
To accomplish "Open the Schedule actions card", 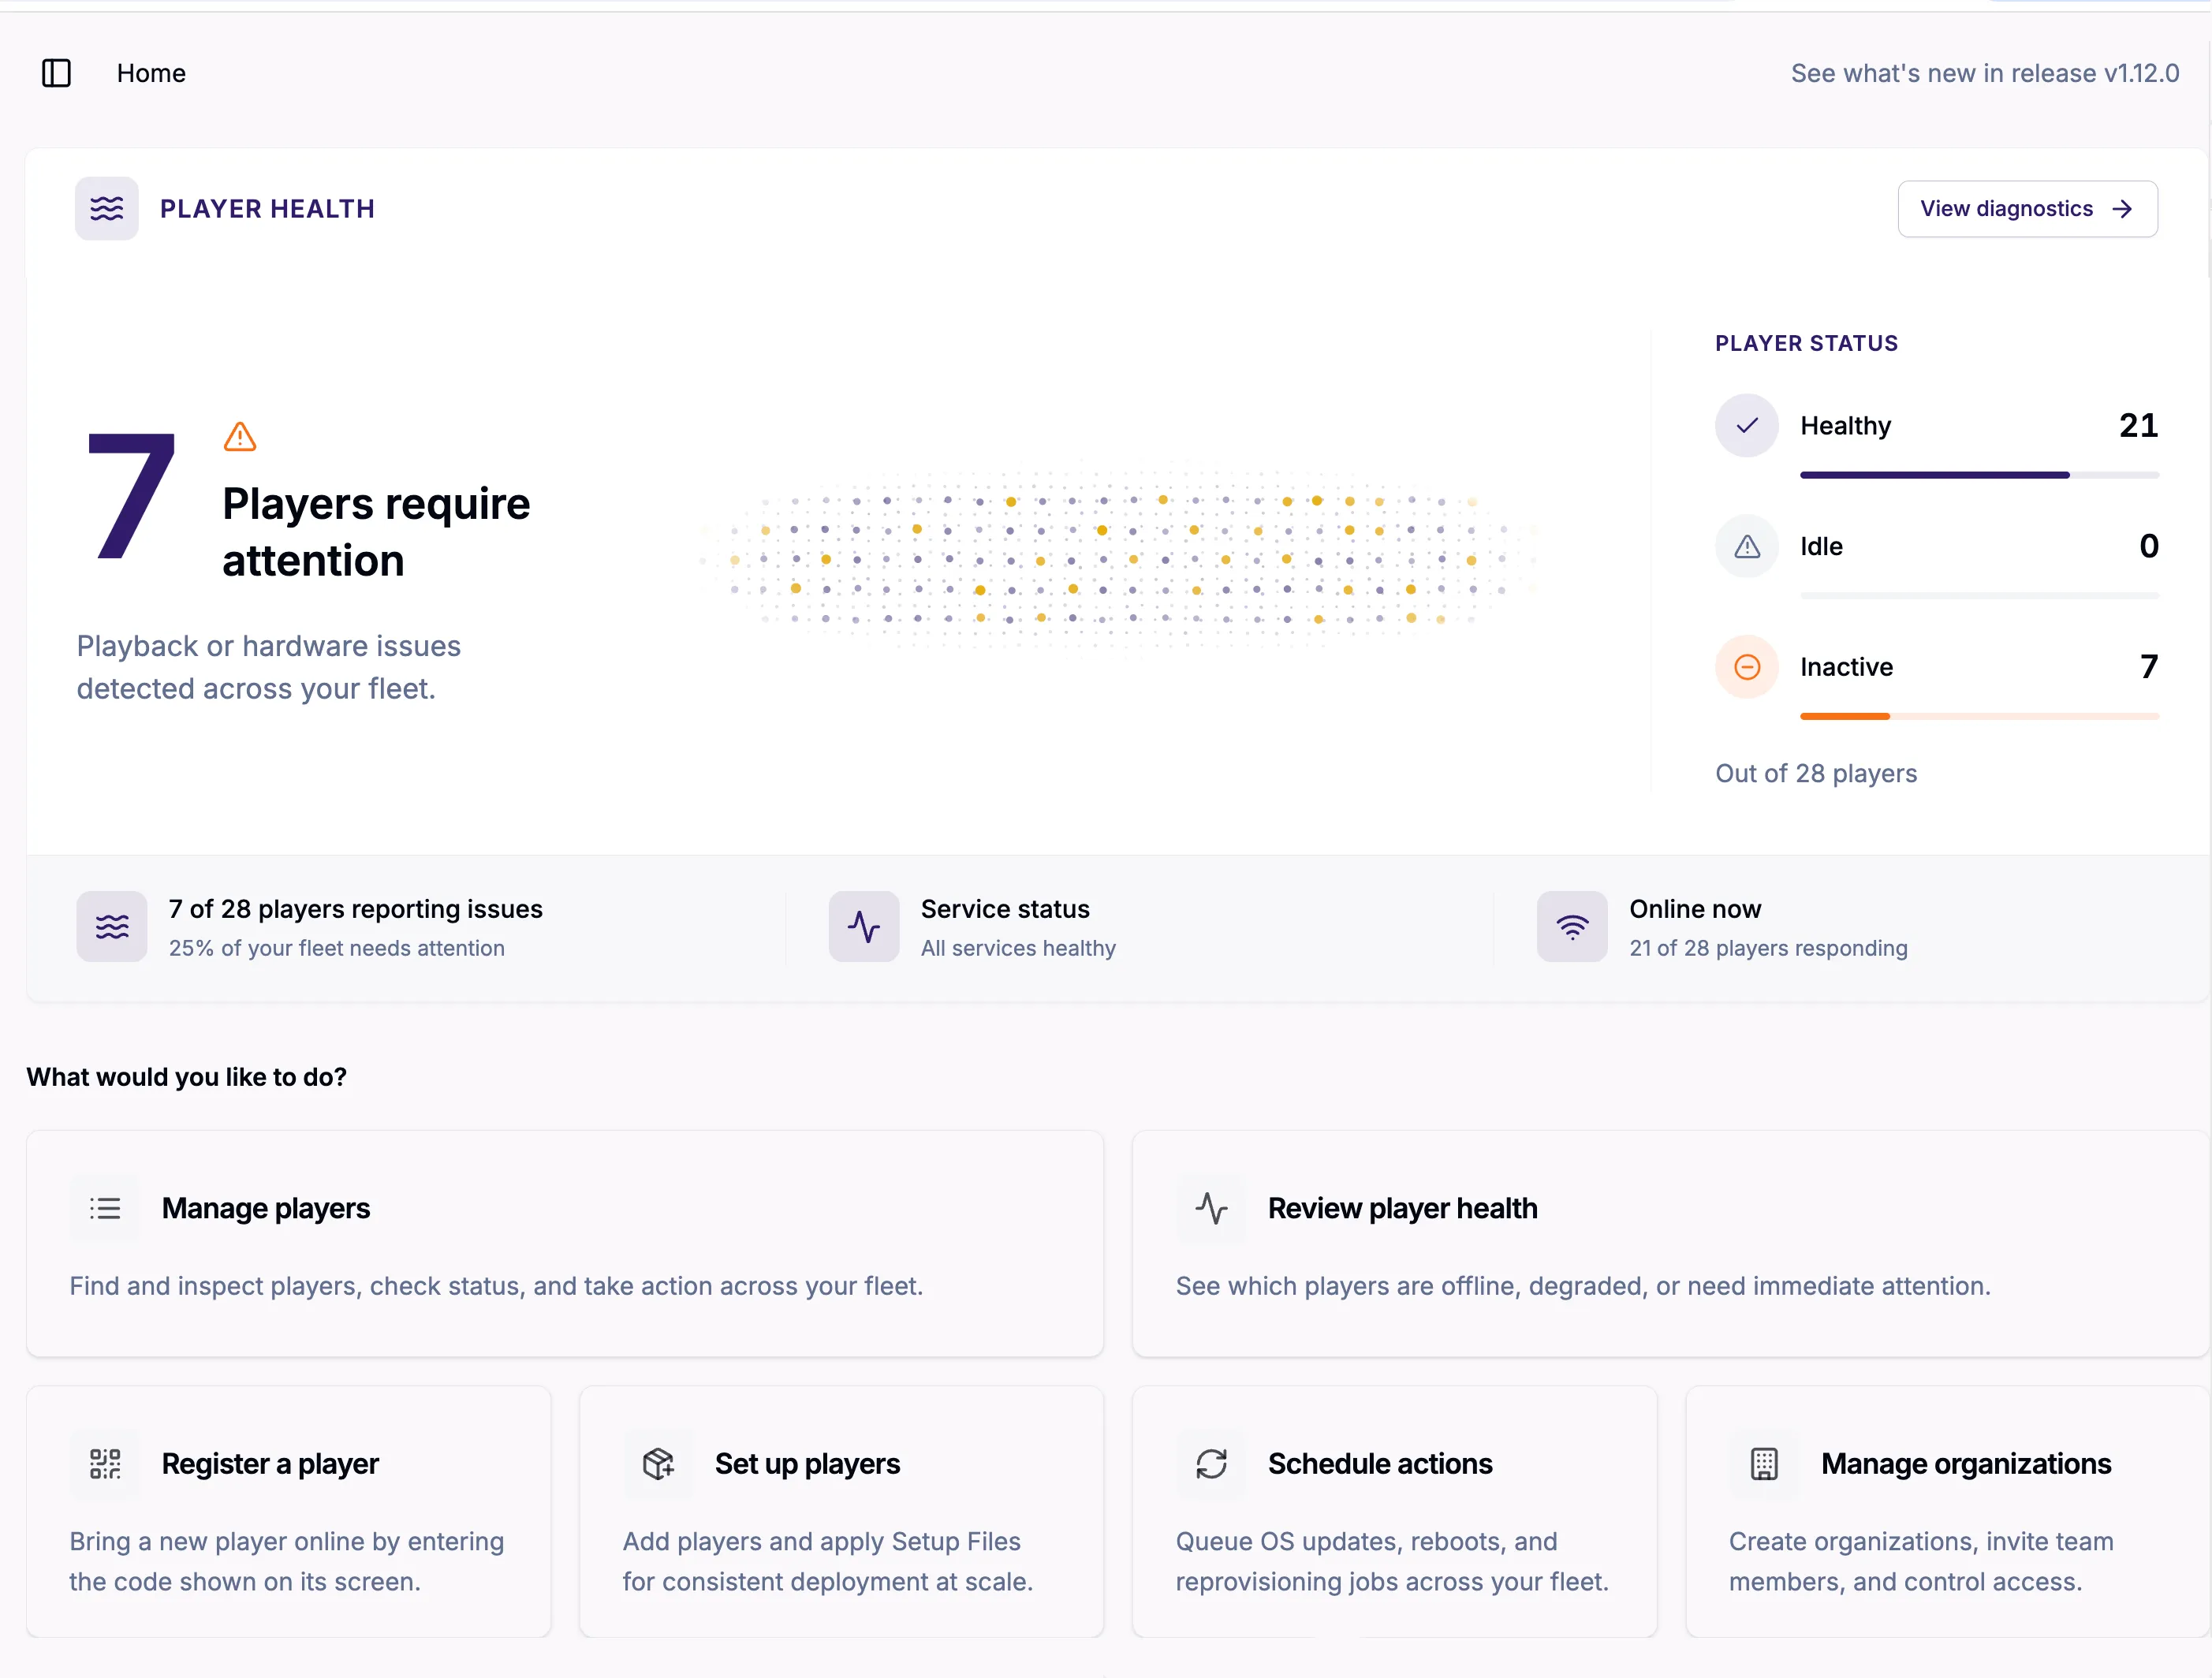I will pos(1395,1512).
